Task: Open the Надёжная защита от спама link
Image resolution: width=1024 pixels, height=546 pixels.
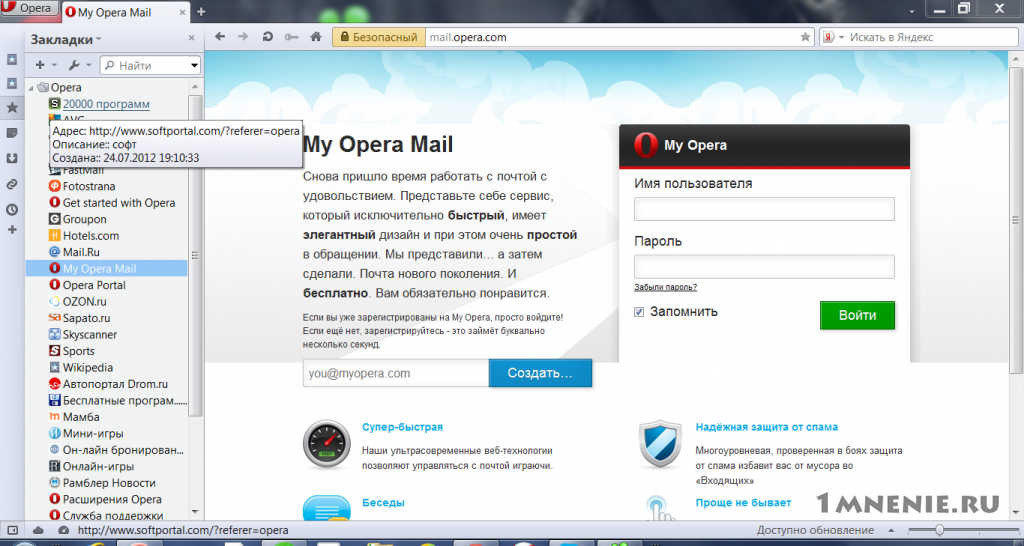Action: (x=767, y=427)
